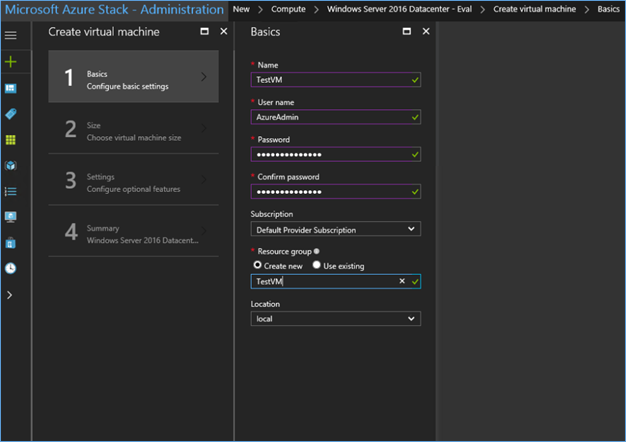This screenshot has height=442, width=626.
Task: Click the Password input field
Action: point(335,154)
